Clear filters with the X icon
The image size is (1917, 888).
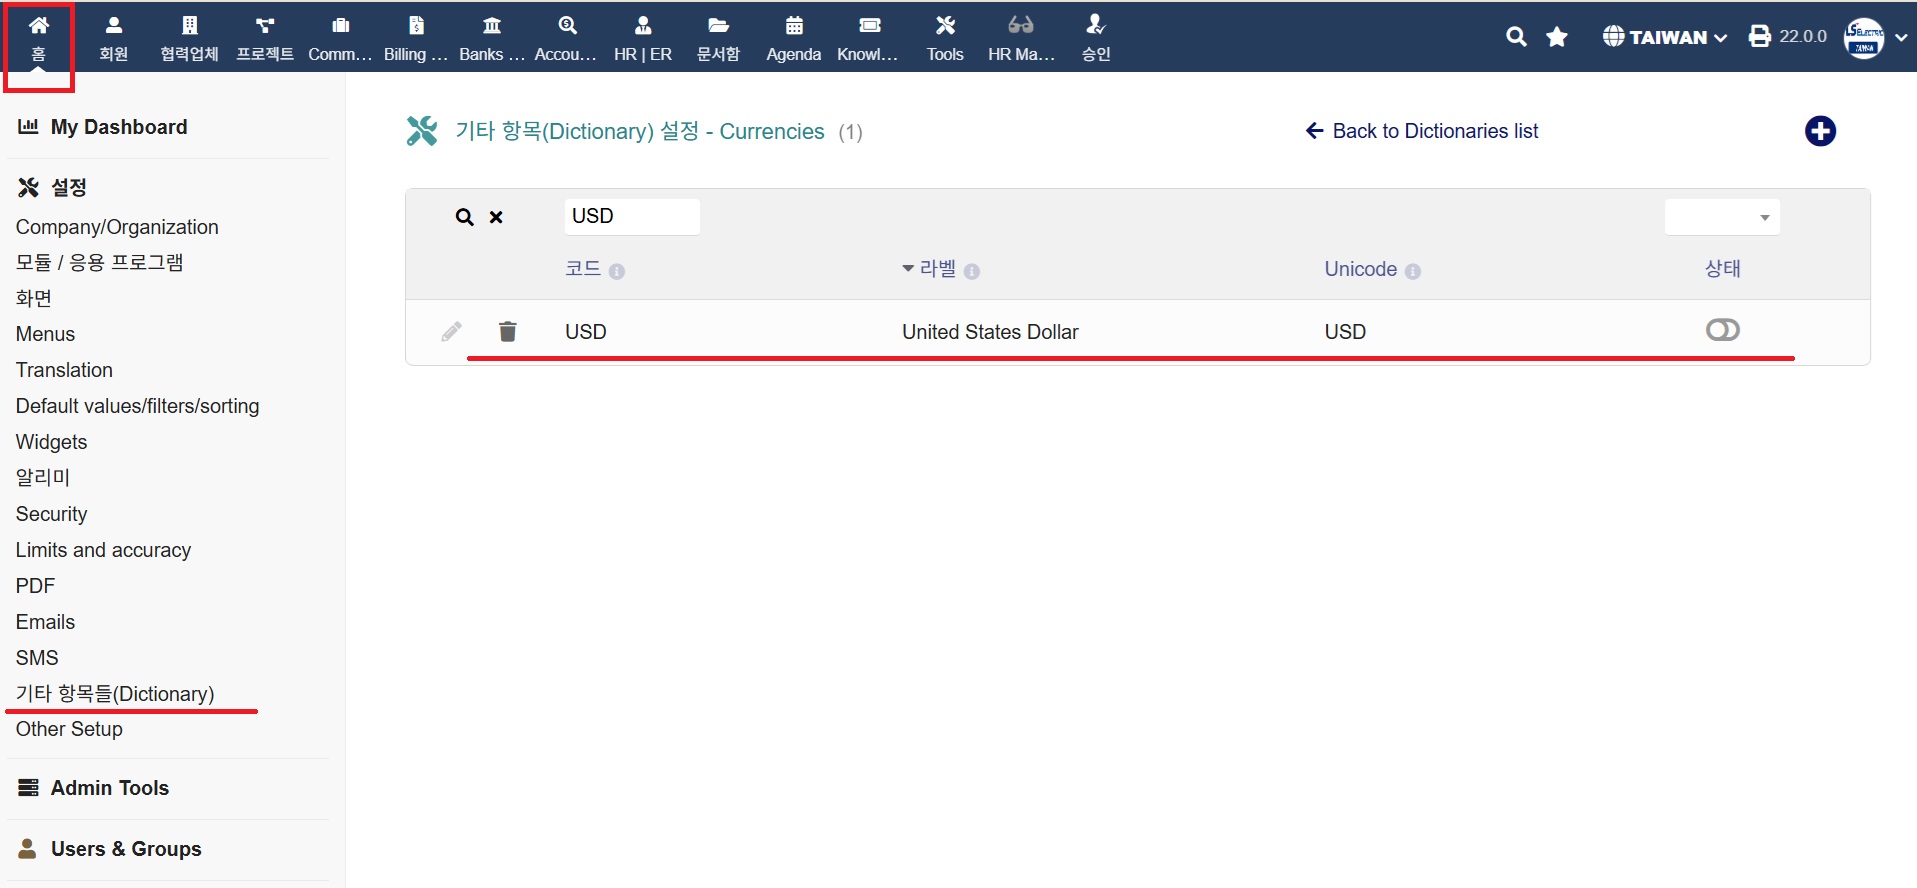[496, 217]
